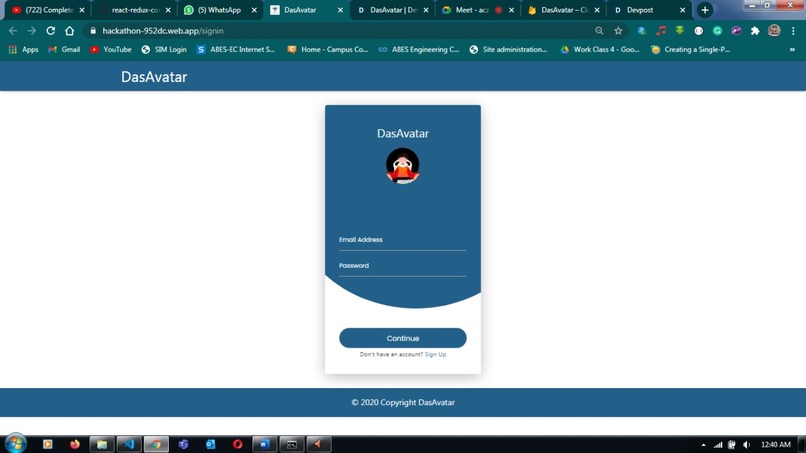
Task: Open Microsoft Teams from the taskbar
Action: coord(184,444)
